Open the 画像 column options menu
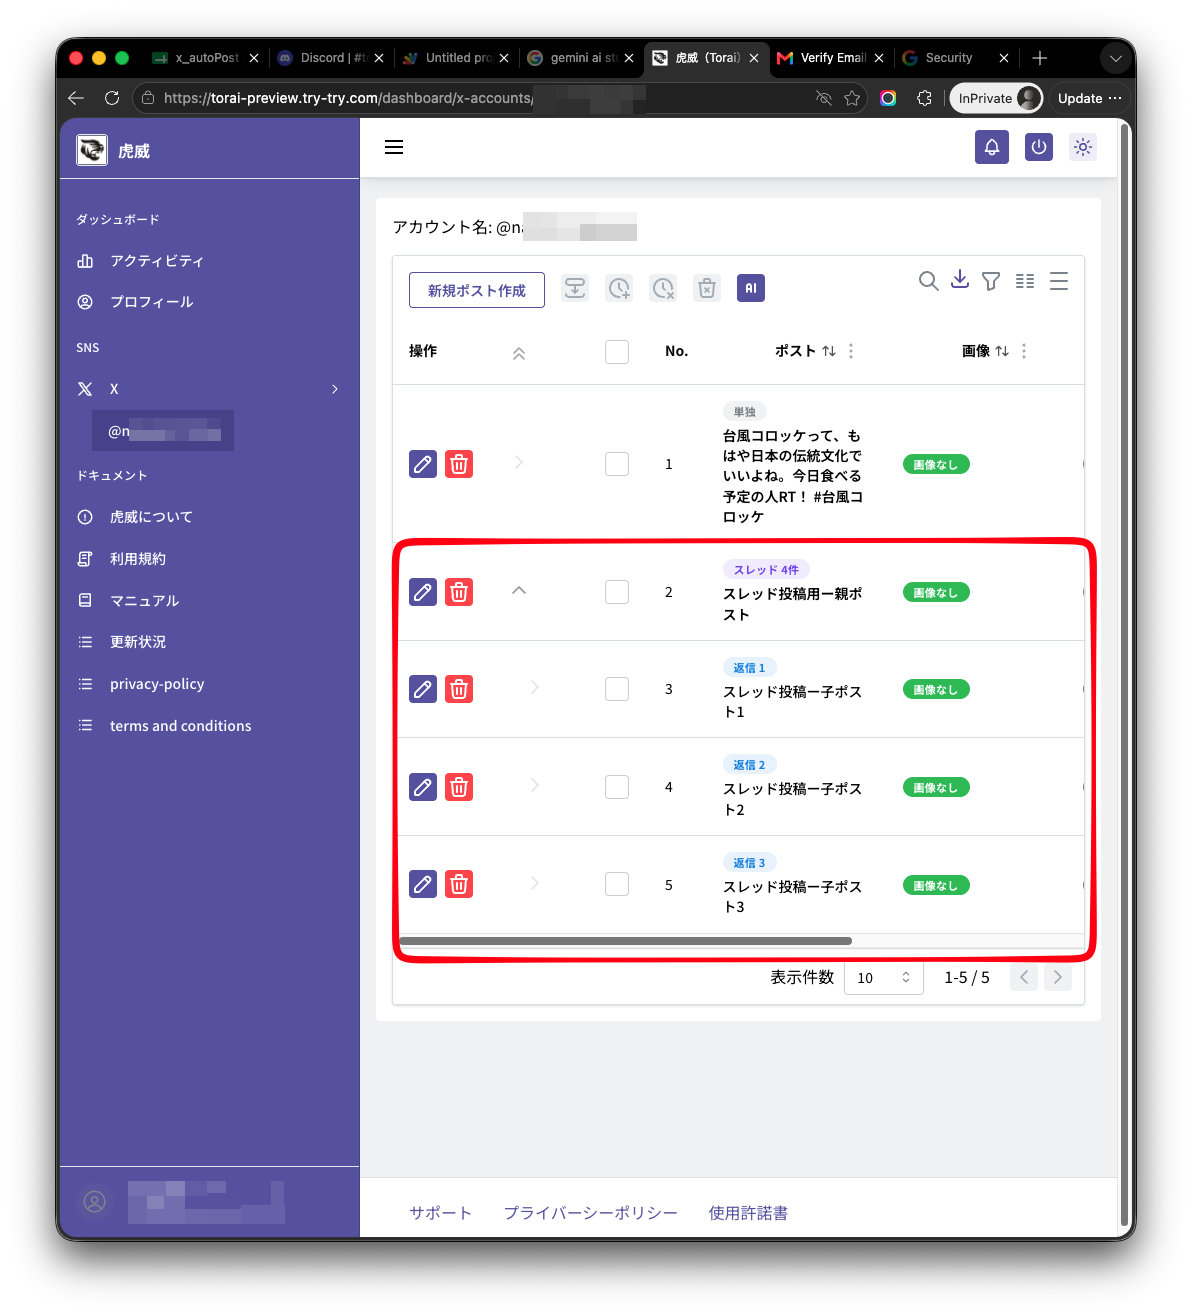Screen dimensions: 1192x1315 point(1024,351)
